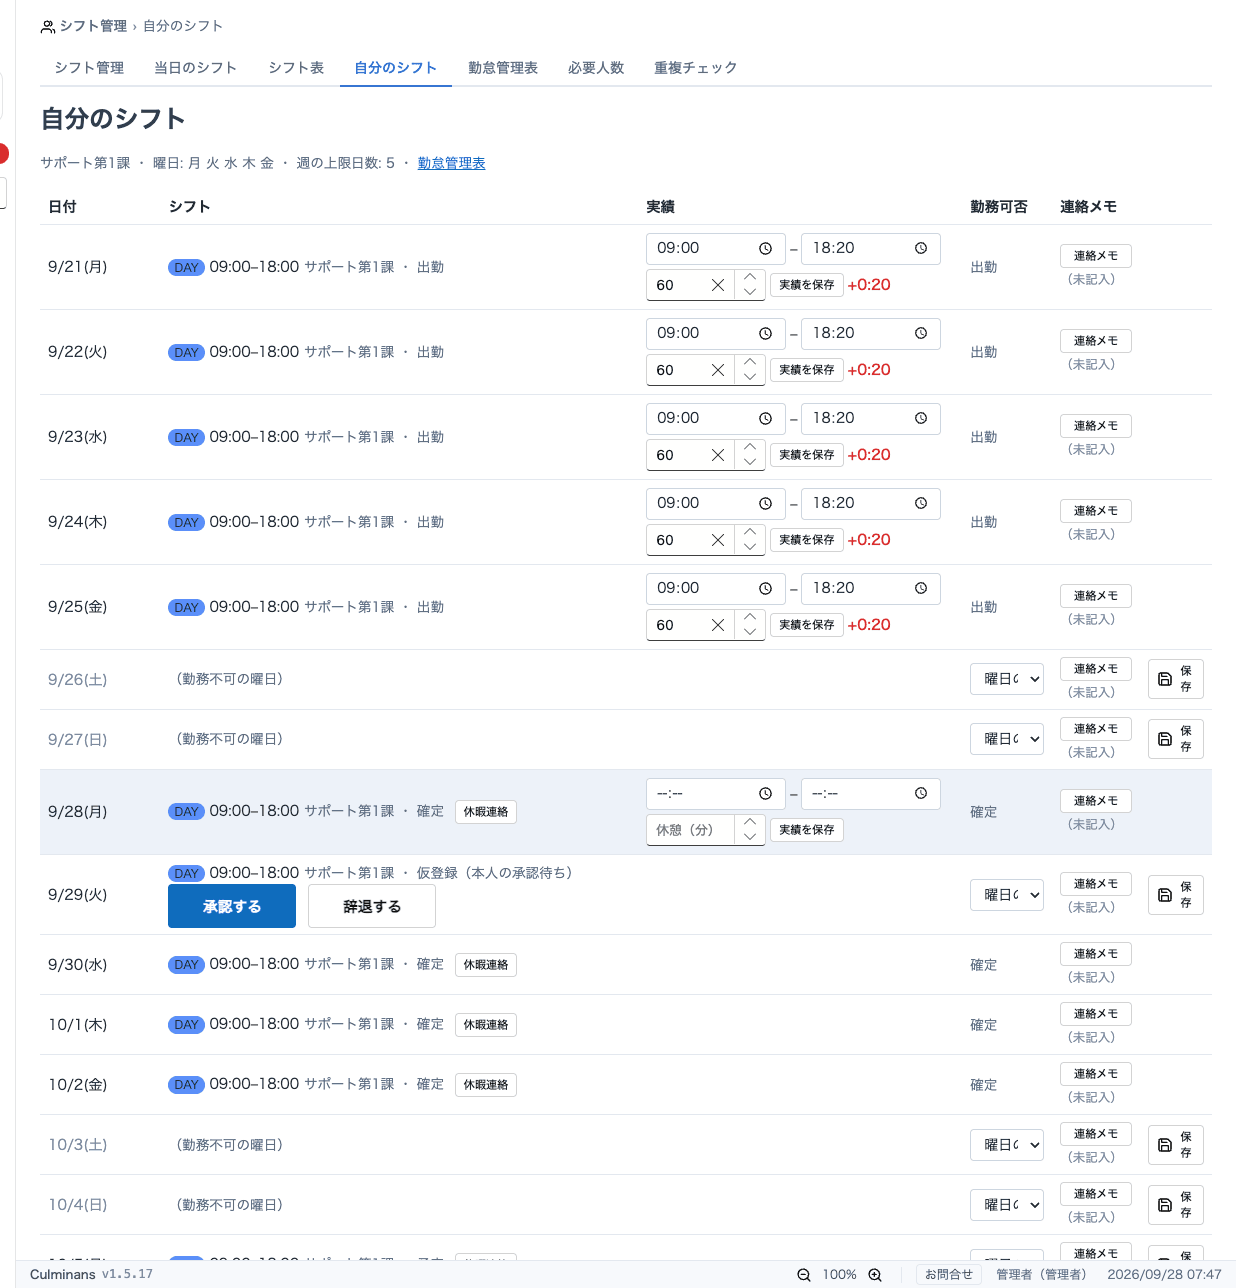The width and height of the screenshot is (1236, 1288).
Task: Click the Culminans v1.5.17 version label
Action: tap(91, 1274)
